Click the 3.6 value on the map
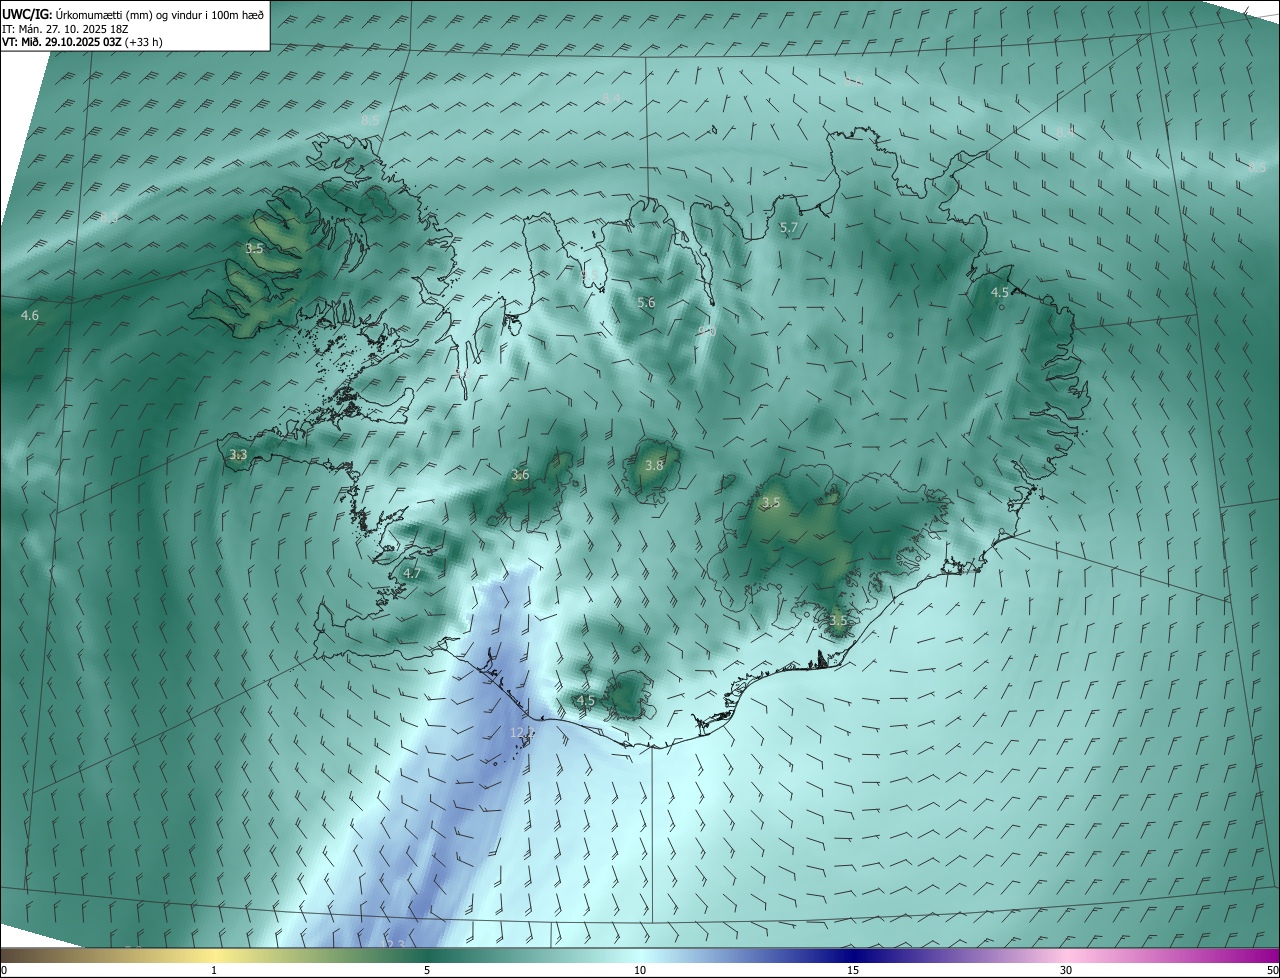Screen dimensions: 1280x978 tap(520, 475)
